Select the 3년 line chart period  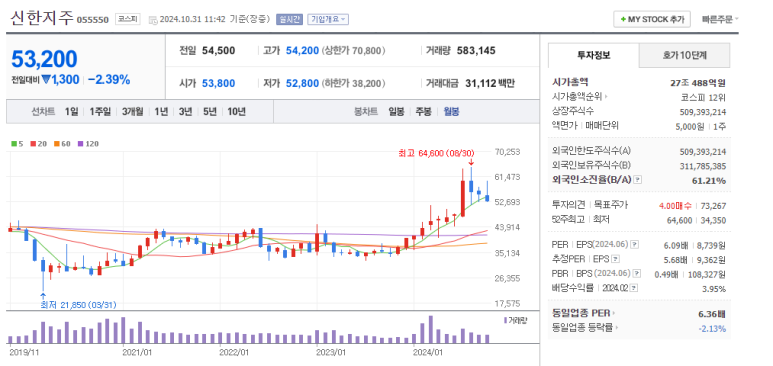click(x=185, y=111)
